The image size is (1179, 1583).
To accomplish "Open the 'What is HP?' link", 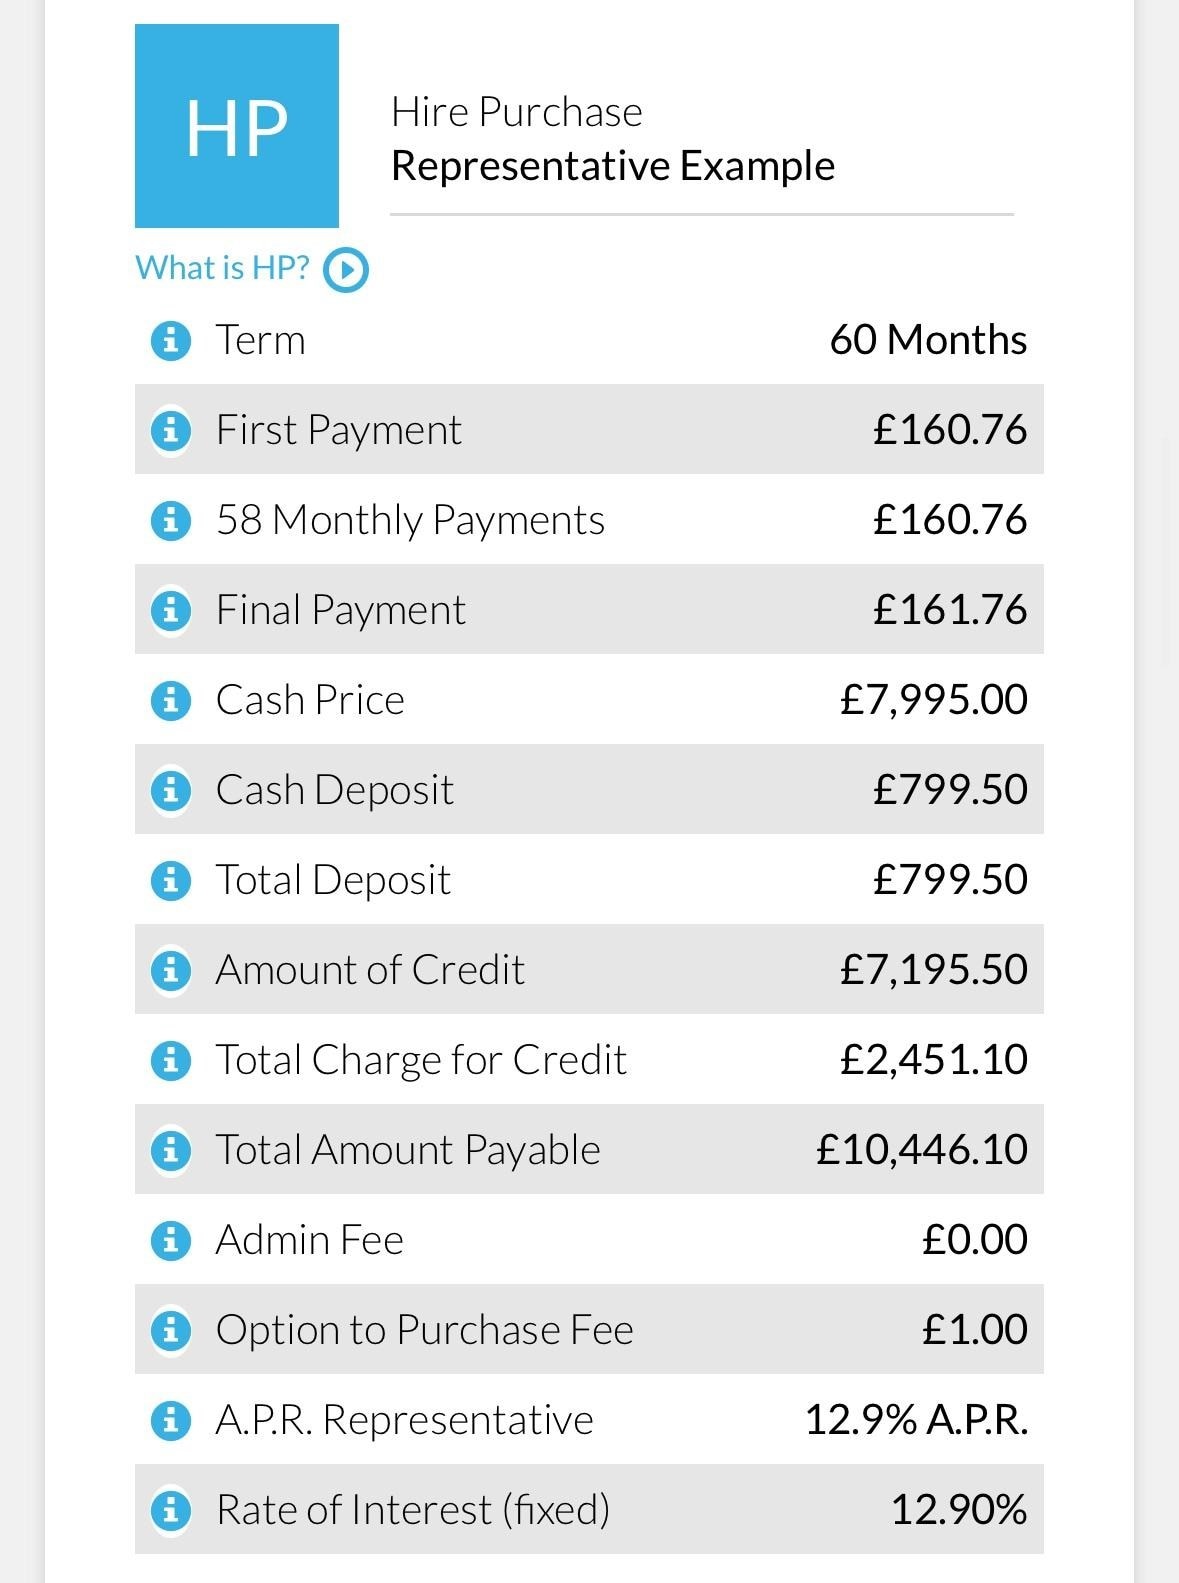I will pos(222,268).
